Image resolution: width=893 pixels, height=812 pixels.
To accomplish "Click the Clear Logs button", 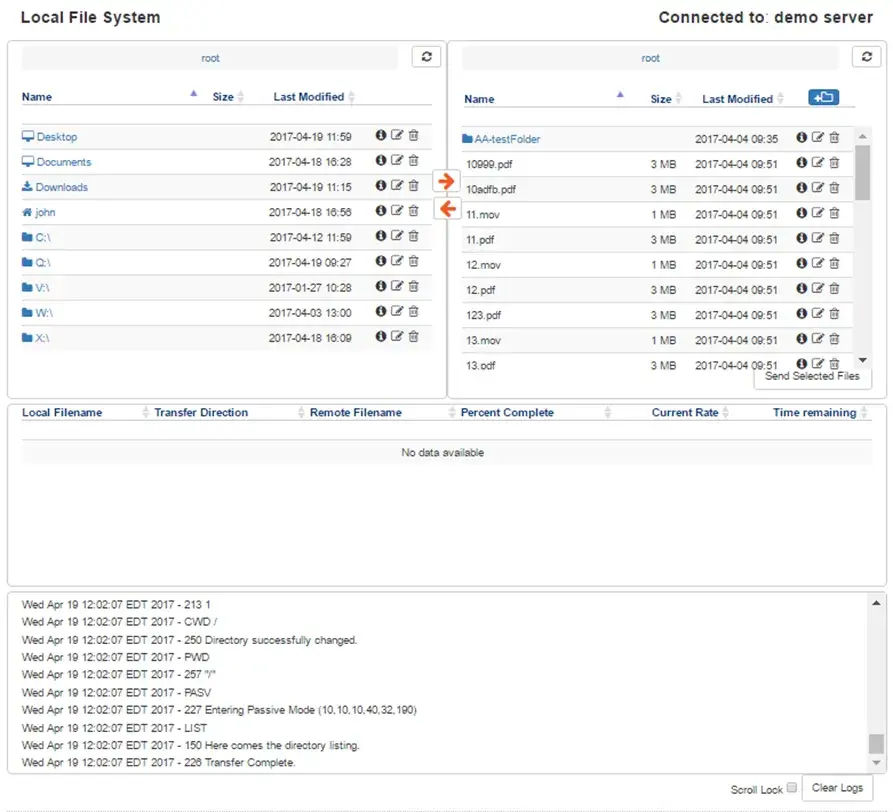I will tap(837, 787).
